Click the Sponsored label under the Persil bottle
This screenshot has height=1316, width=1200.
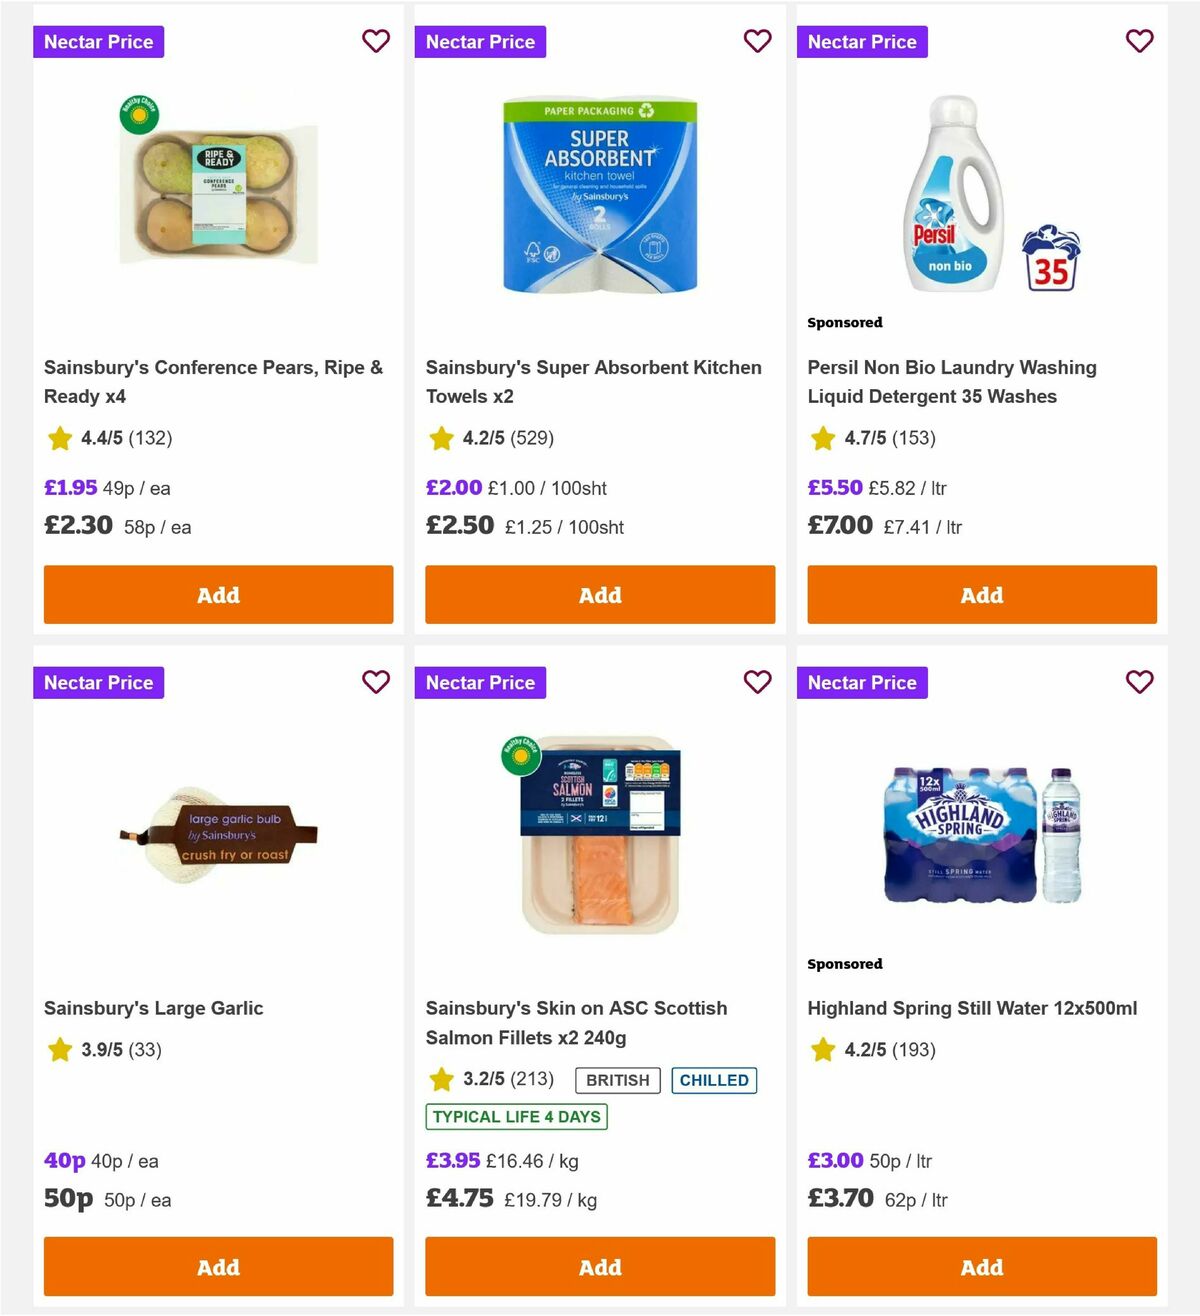click(x=845, y=322)
